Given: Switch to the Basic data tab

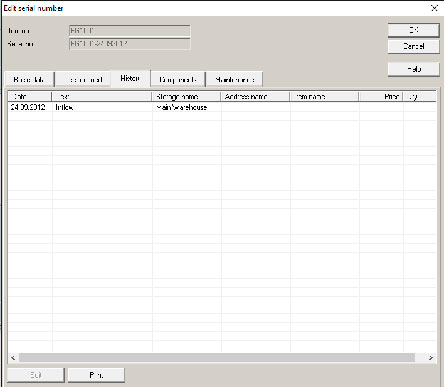Looking at the screenshot, I should pos(29,79).
